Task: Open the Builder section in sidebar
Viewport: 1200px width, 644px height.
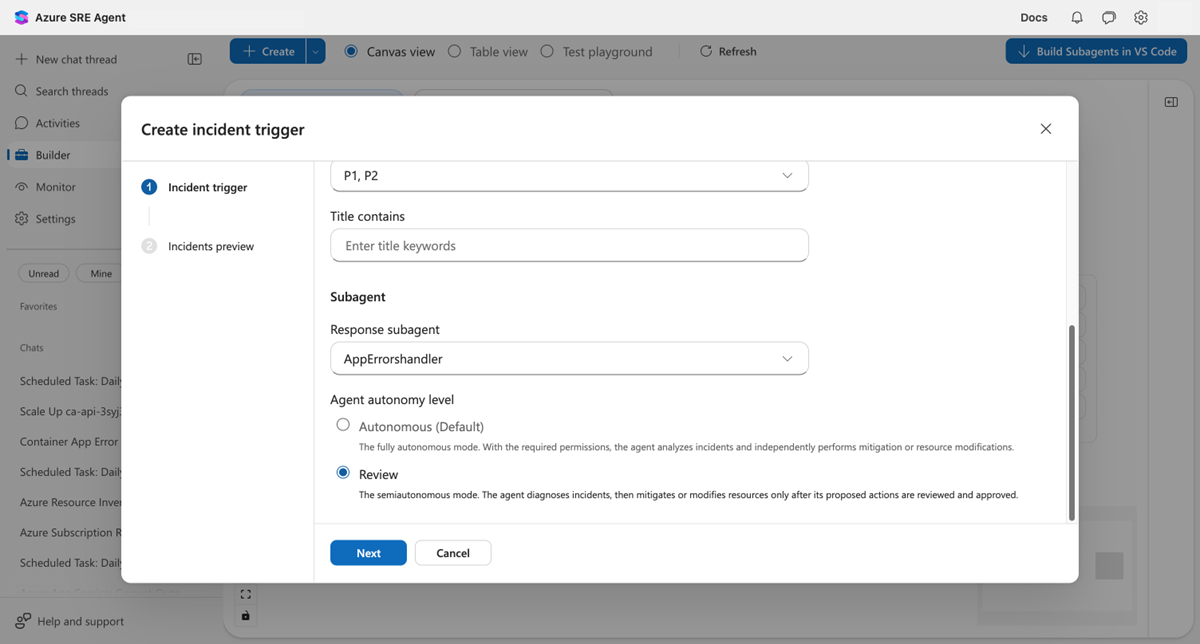Action: (x=55, y=154)
